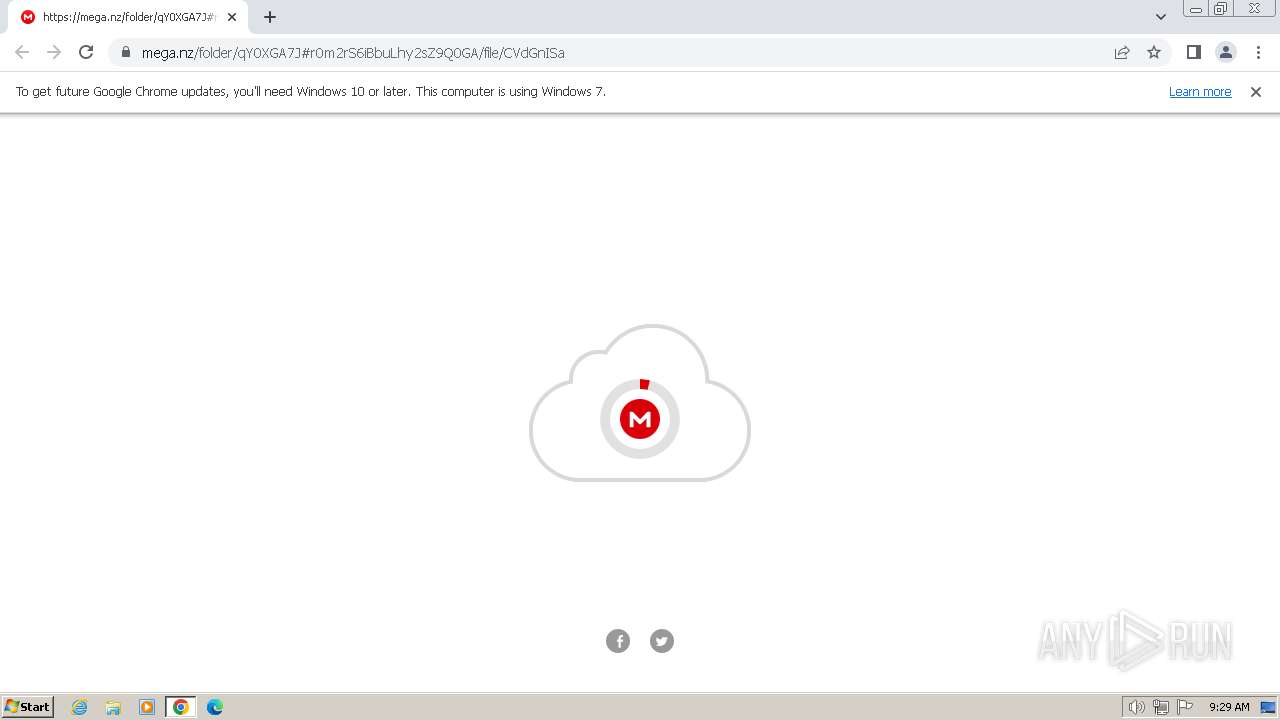This screenshot has height=720, width=1280.
Task: Launch Microsoft Edge from taskbar
Action: 215,707
